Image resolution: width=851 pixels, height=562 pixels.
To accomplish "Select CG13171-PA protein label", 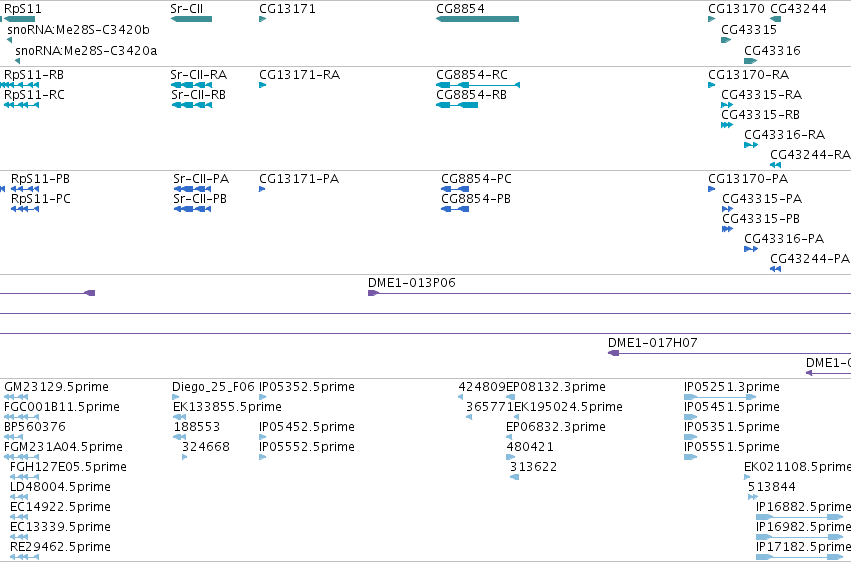I will (299, 179).
